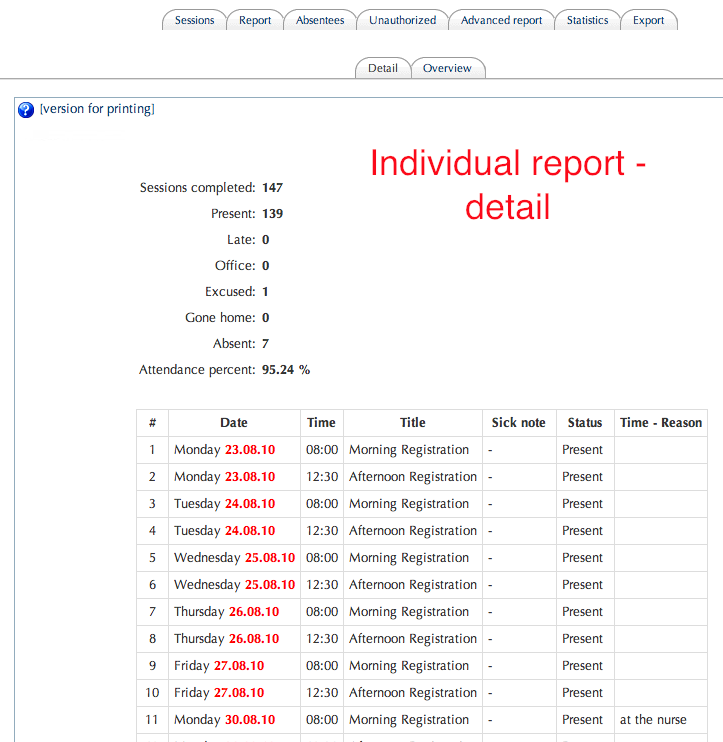The image size is (723, 742).
Task: Open the version for printing link
Action: [x=97, y=109]
